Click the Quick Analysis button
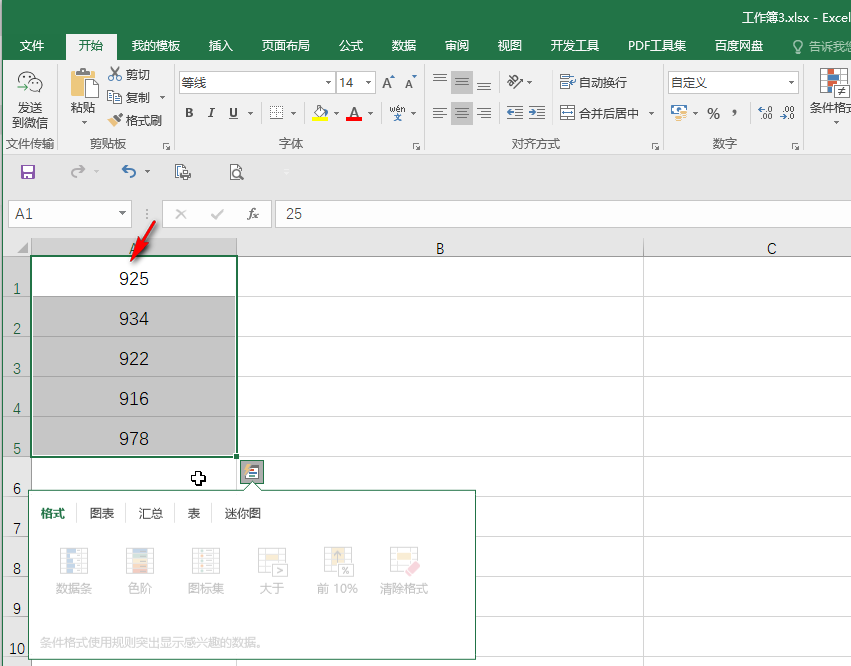Viewport: 851px width, 666px height. pyautogui.click(x=252, y=472)
